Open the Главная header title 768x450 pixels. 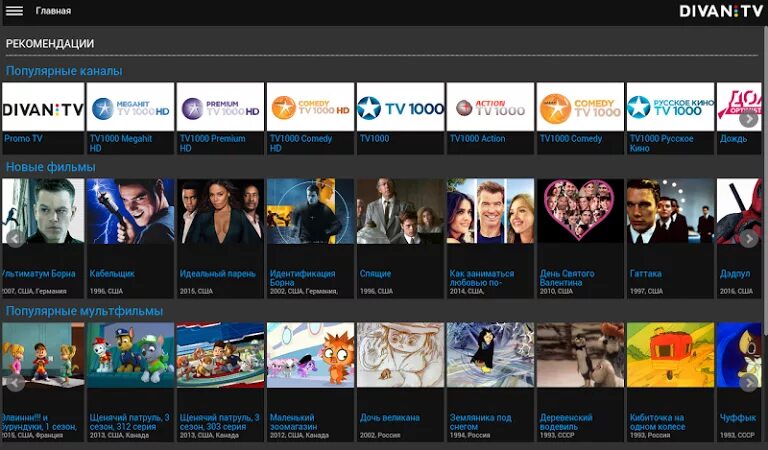(53, 11)
